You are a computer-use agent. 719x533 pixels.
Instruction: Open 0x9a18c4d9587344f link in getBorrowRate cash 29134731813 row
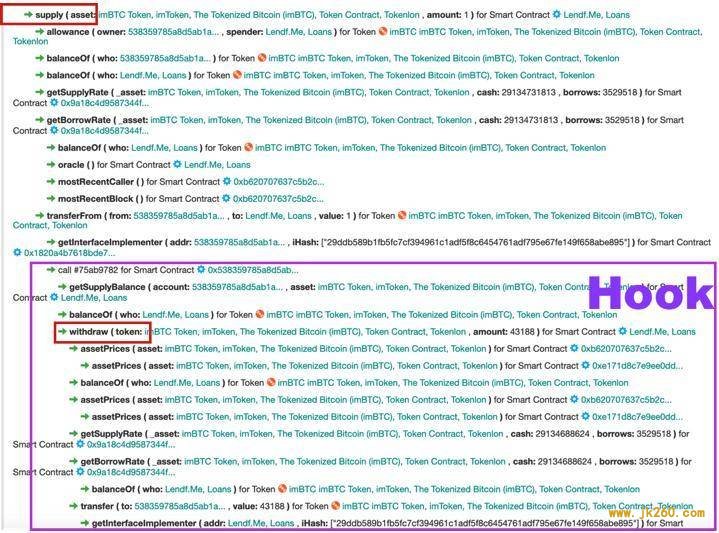tap(105, 131)
